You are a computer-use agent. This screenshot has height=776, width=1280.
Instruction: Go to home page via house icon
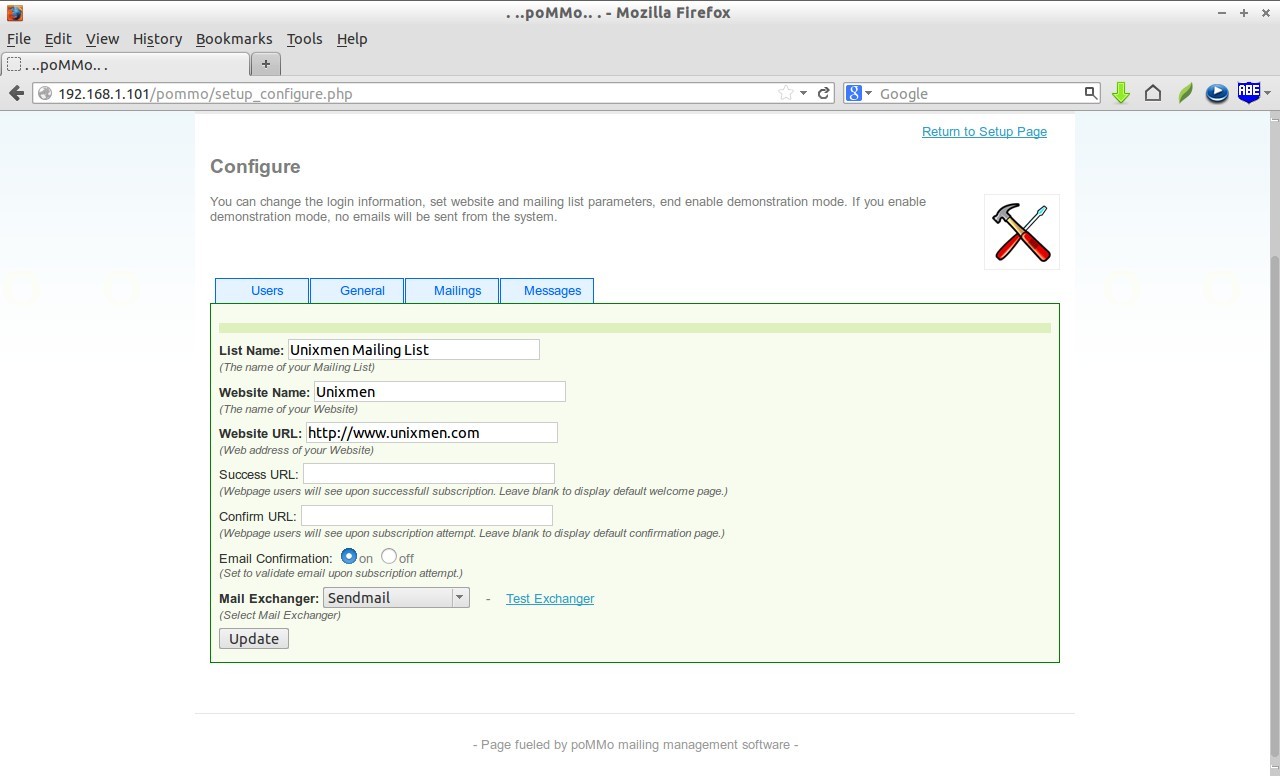point(1153,93)
